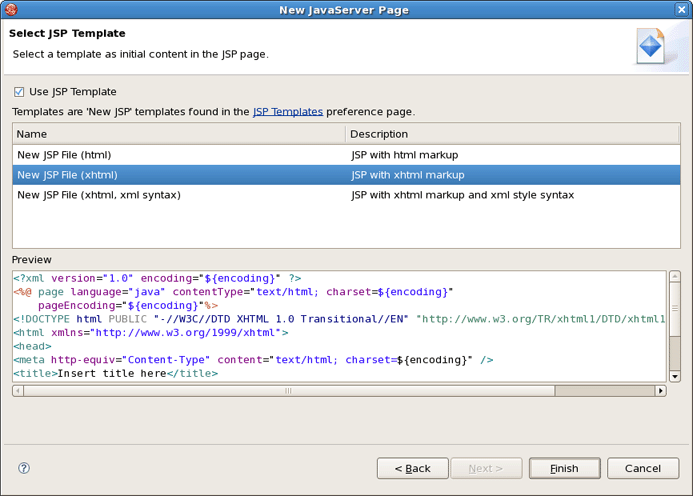
Task: Click the html xmlns line in preview
Action: coord(151,332)
